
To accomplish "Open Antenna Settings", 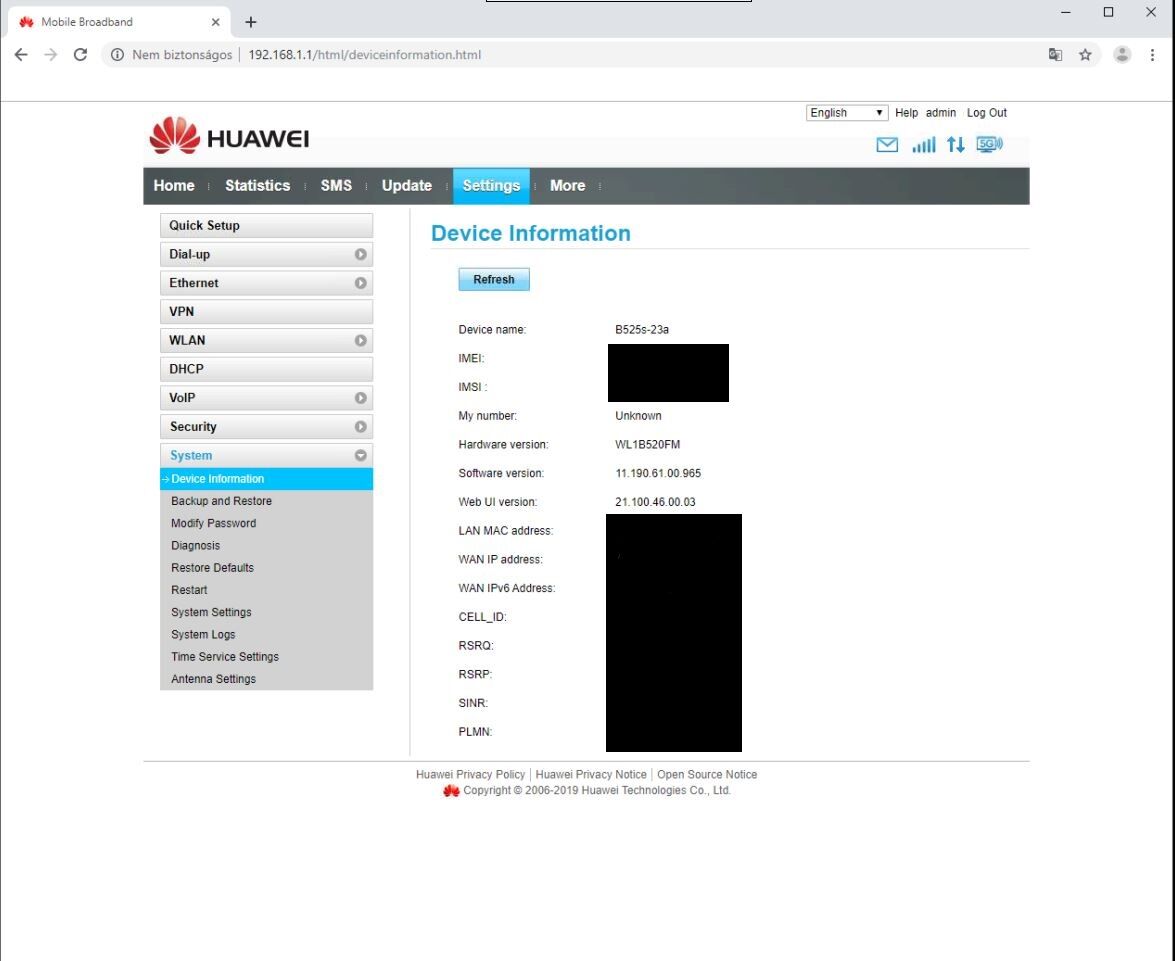I will point(213,679).
